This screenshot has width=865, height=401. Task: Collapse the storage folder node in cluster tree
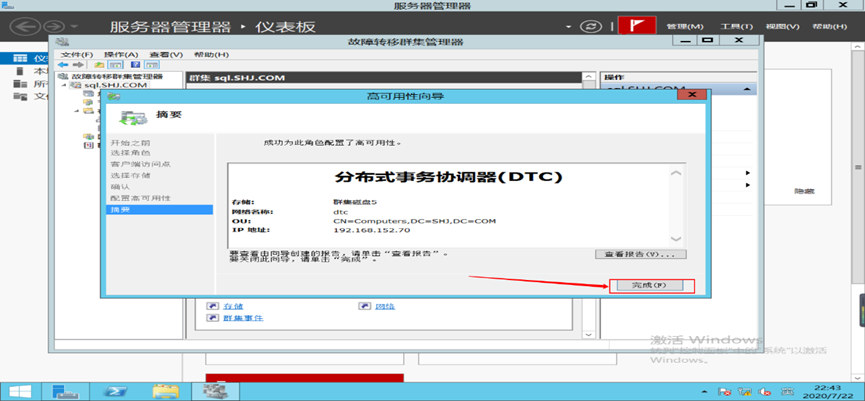tap(78, 111)
